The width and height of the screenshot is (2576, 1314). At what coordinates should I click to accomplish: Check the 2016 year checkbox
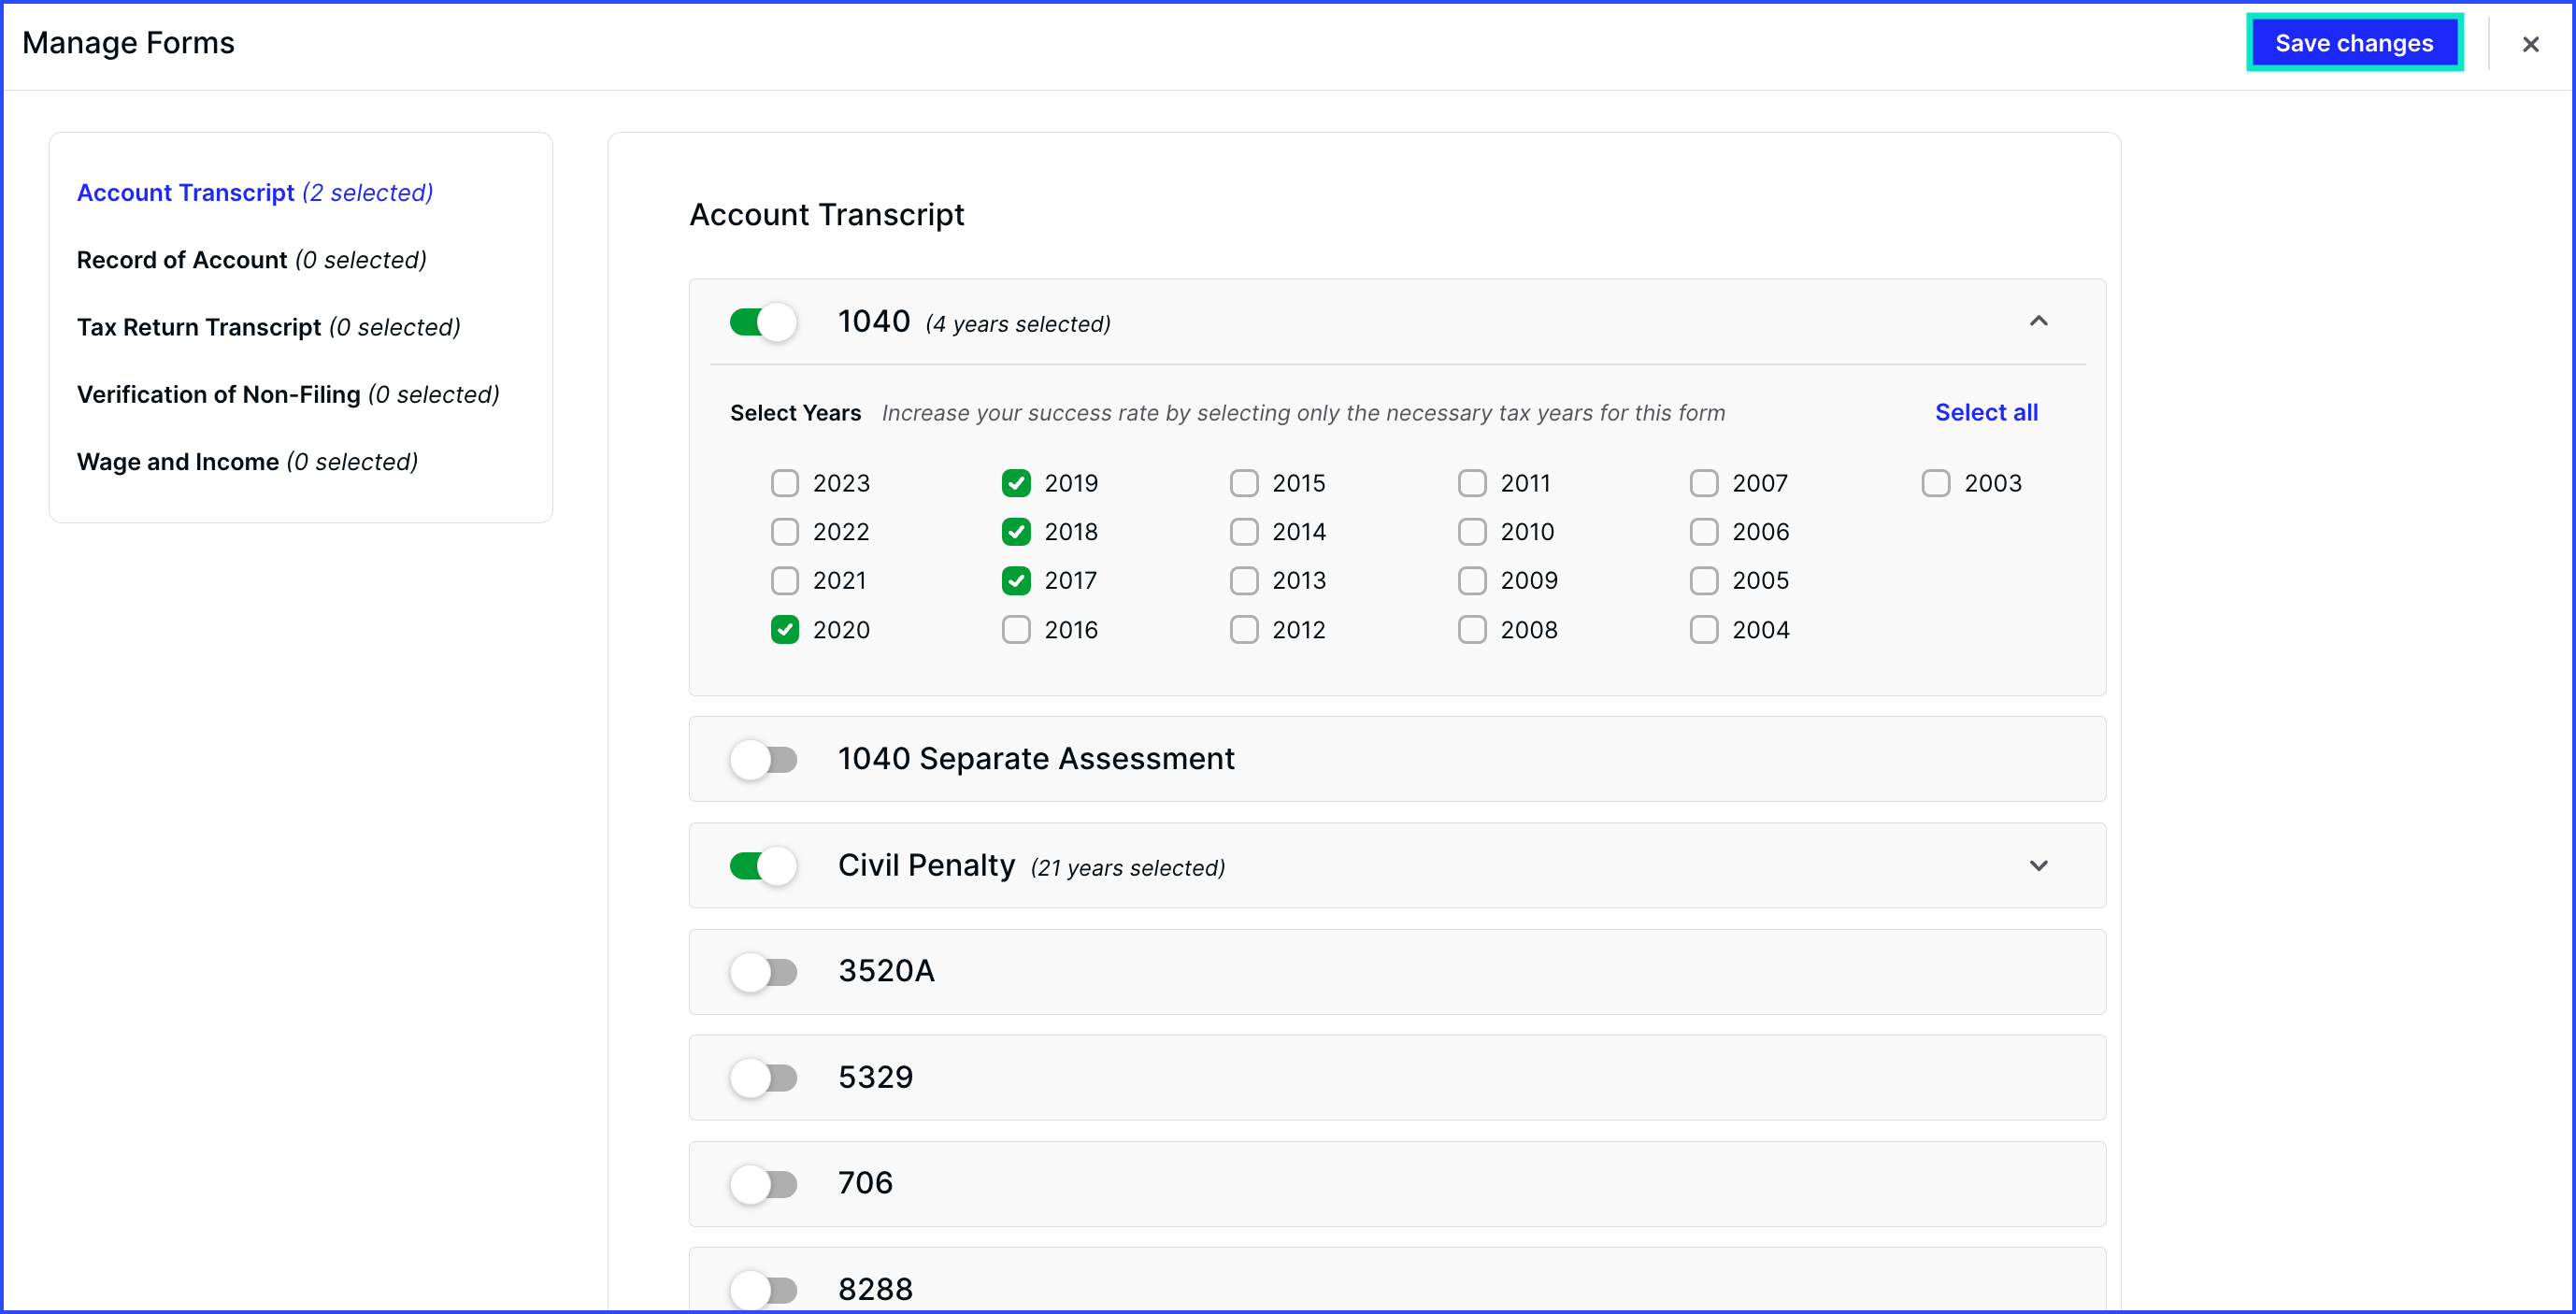(1016, 629)
